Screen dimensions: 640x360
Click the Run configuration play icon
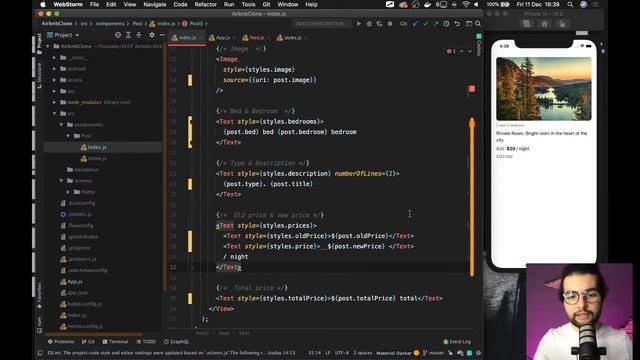[x=359, y=24]
